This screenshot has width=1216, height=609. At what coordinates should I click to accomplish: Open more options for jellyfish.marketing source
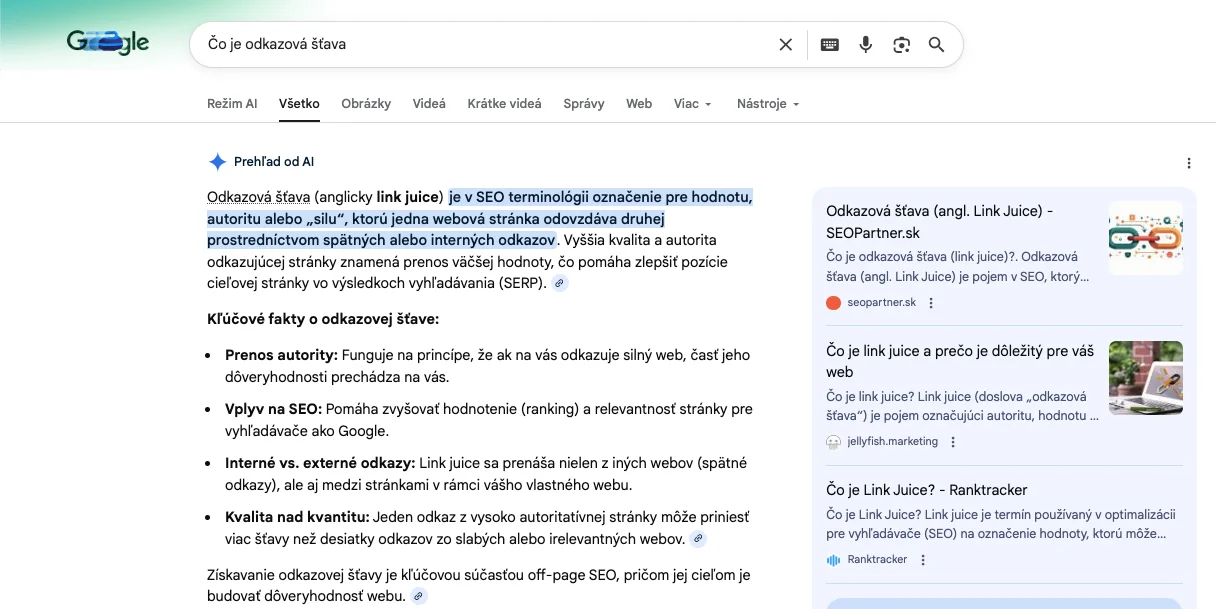(x=953, y=442)
